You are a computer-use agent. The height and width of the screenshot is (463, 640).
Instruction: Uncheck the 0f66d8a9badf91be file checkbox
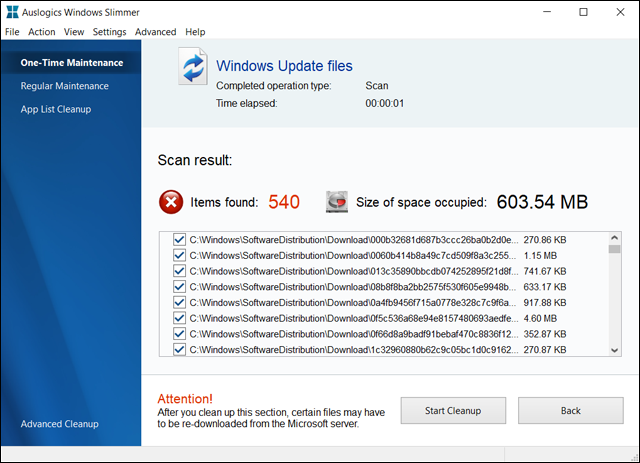[x=179, y=334]
